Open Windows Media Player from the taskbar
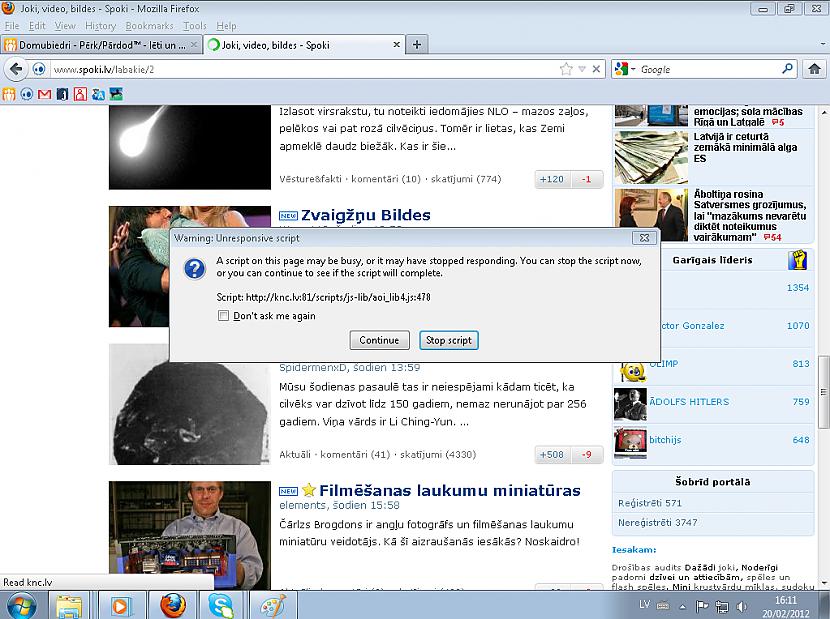830x619 pixels. coord(120,605)
